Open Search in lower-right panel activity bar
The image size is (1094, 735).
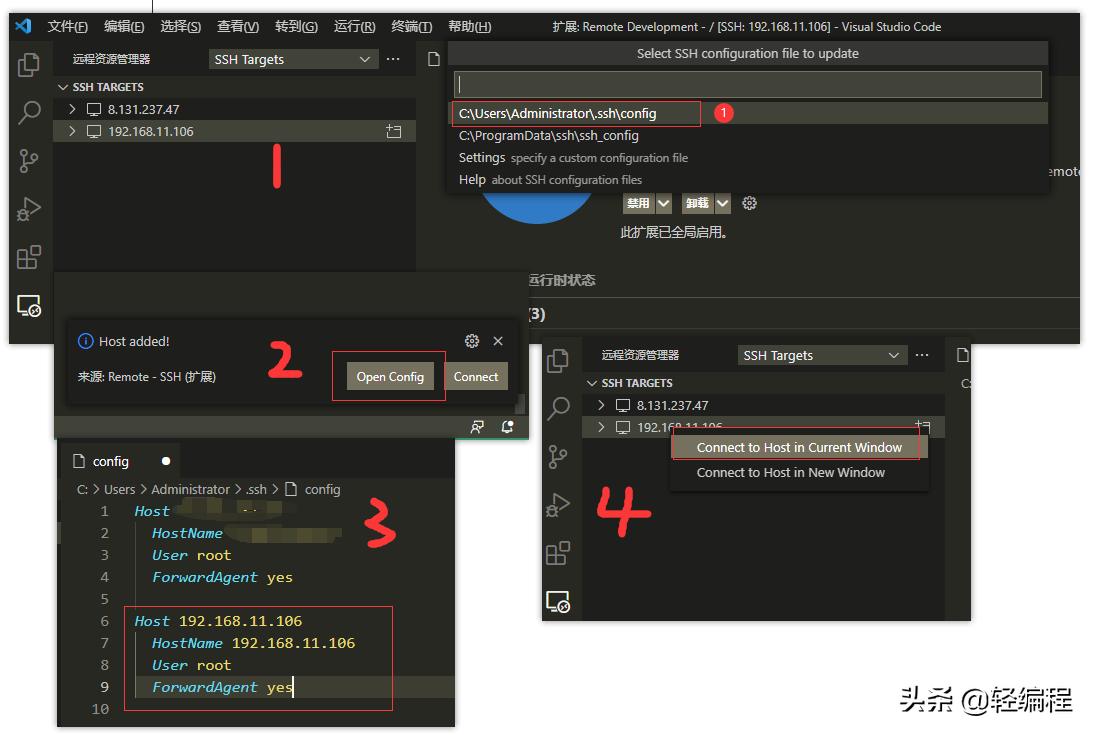point(557,408)
